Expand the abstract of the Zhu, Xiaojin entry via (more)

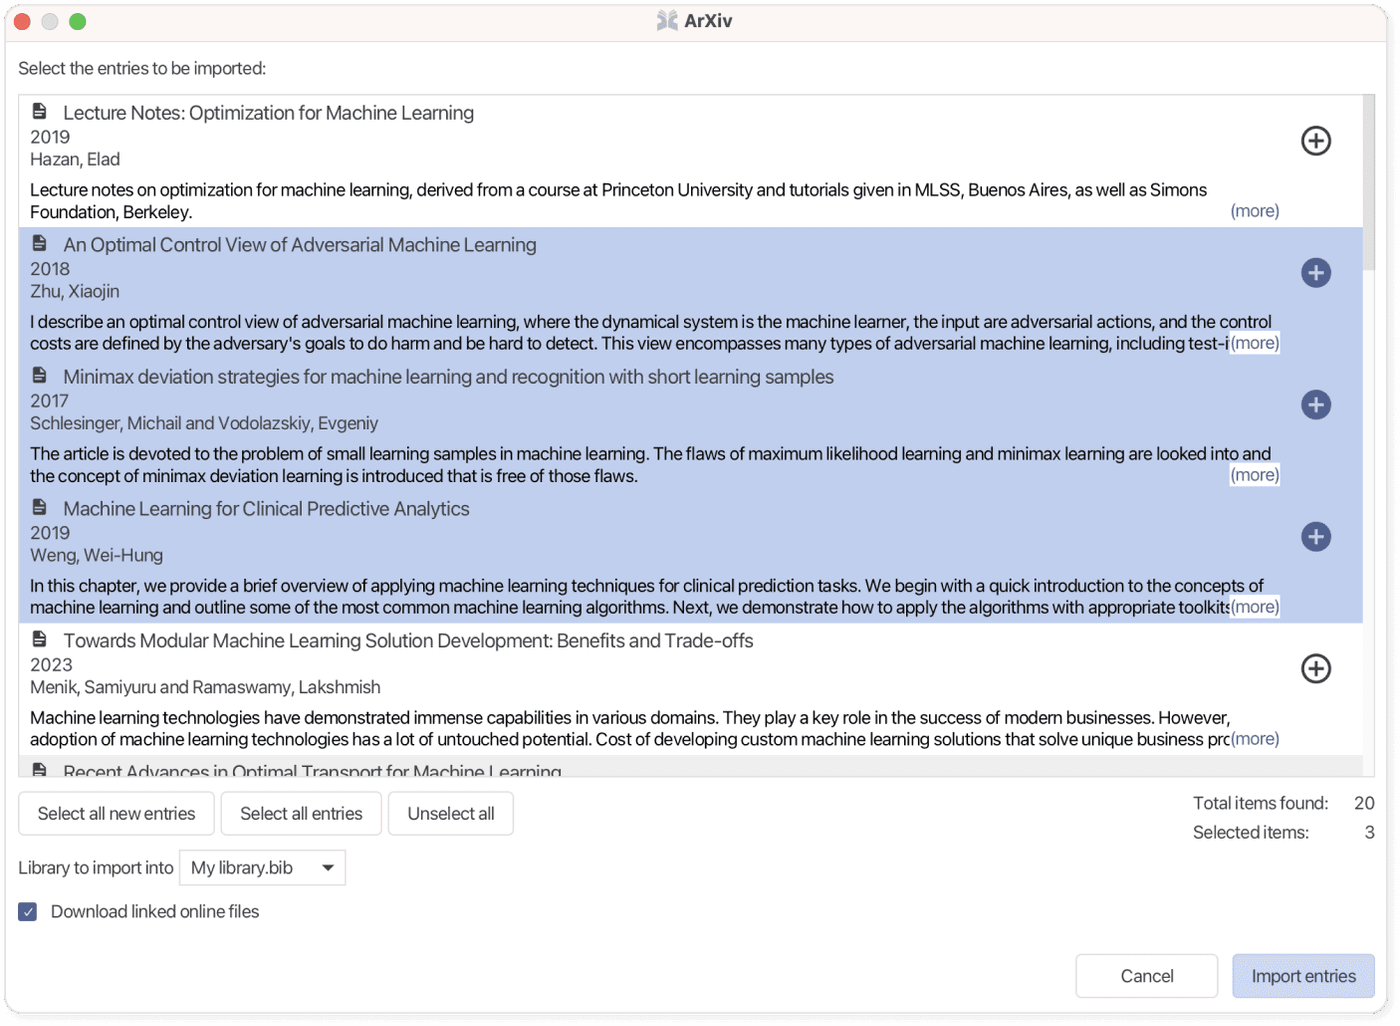coord(1254,342)
